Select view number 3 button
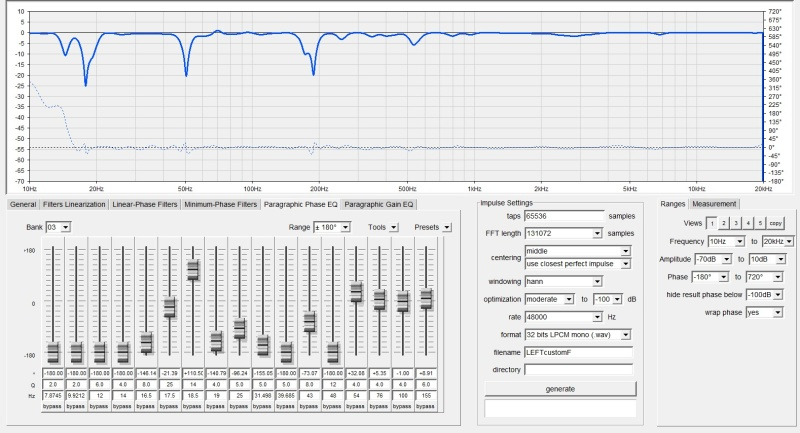 736,223
